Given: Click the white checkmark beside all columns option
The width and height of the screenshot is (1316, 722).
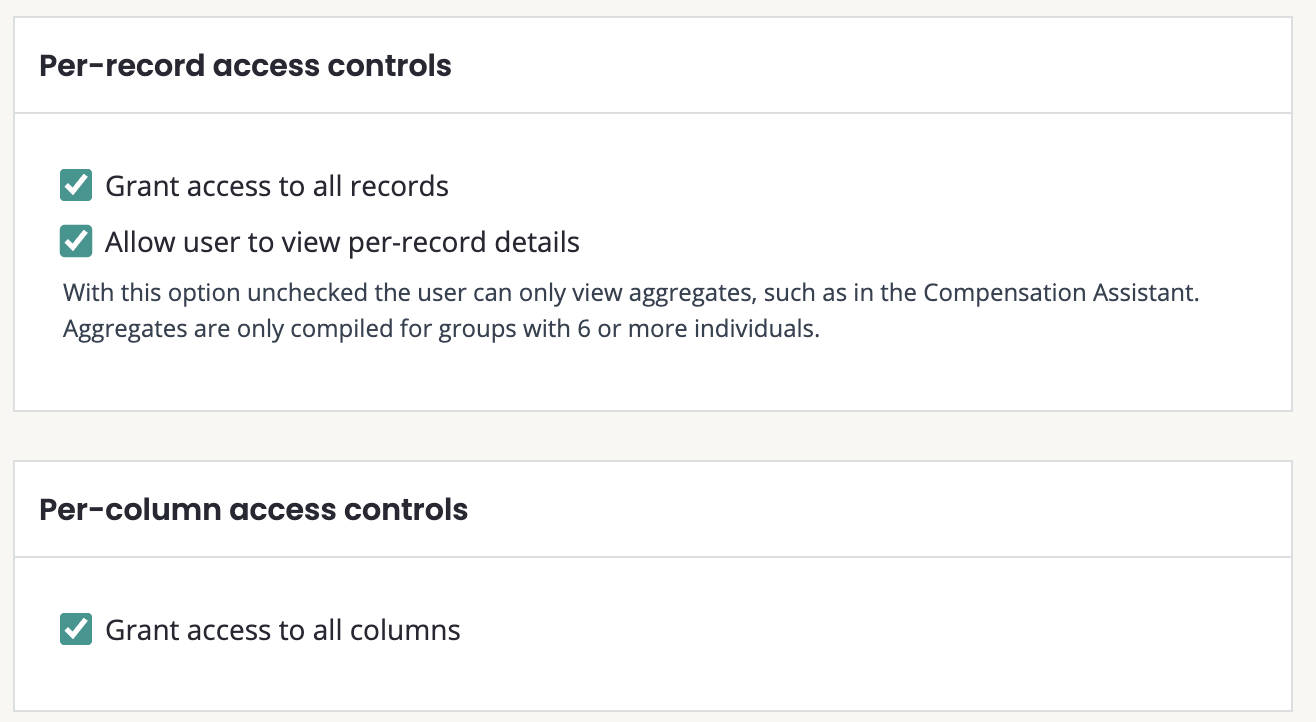Looking at the screenshot, I should point(76,630).
